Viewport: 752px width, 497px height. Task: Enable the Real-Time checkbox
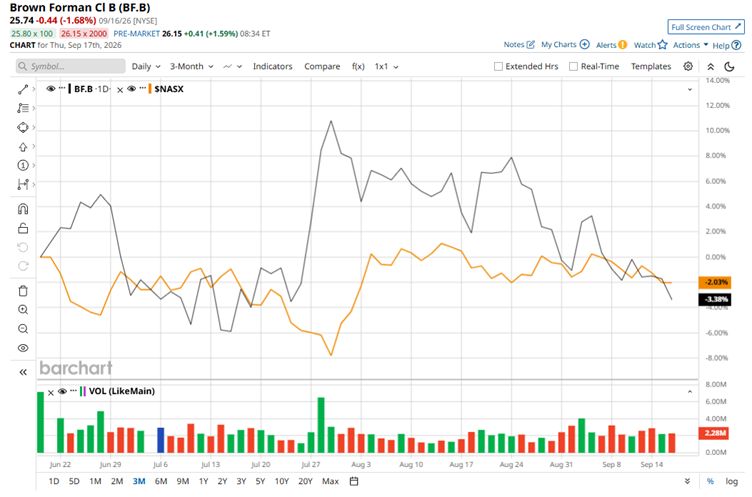(573, 66)
